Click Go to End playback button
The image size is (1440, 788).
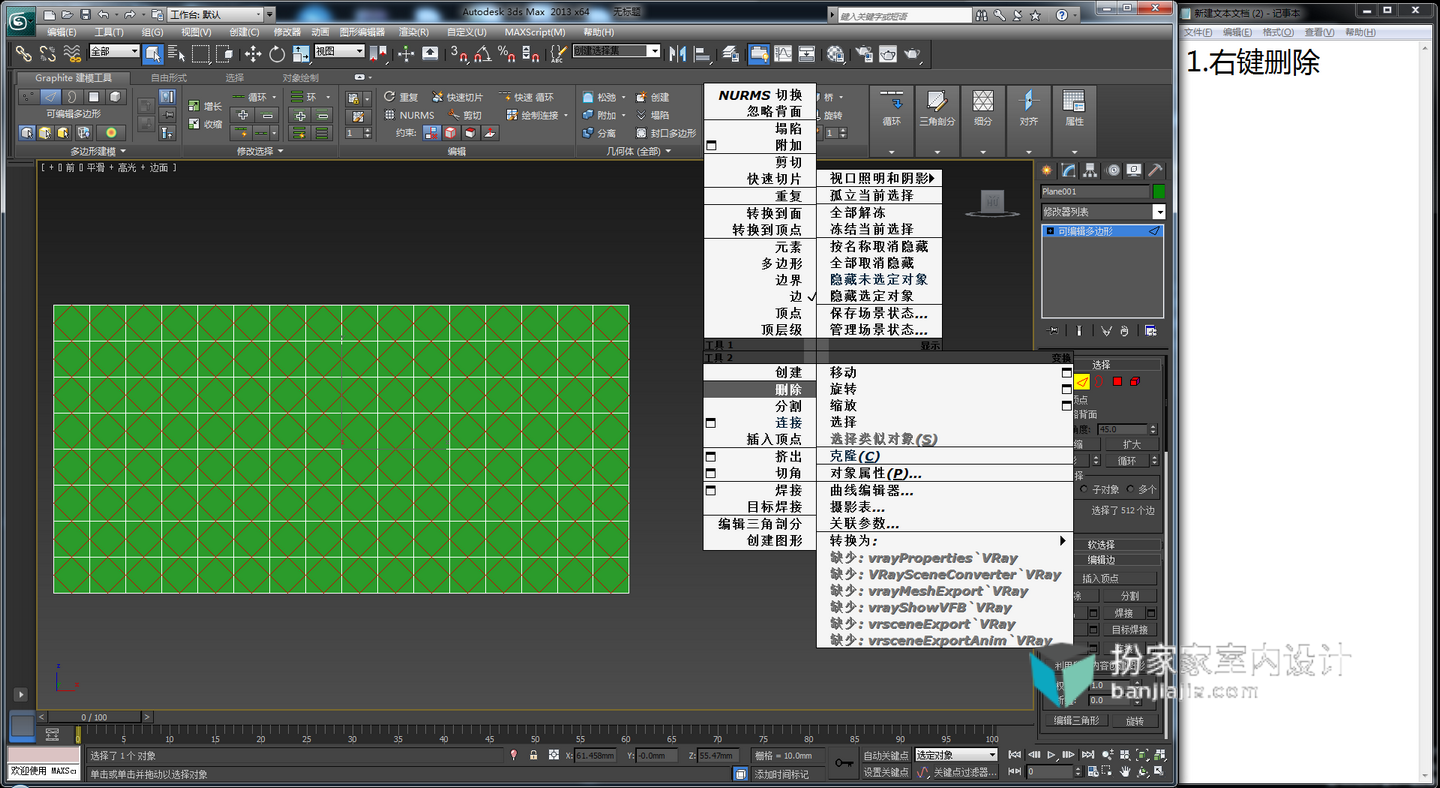click(x=1089, y=754)
